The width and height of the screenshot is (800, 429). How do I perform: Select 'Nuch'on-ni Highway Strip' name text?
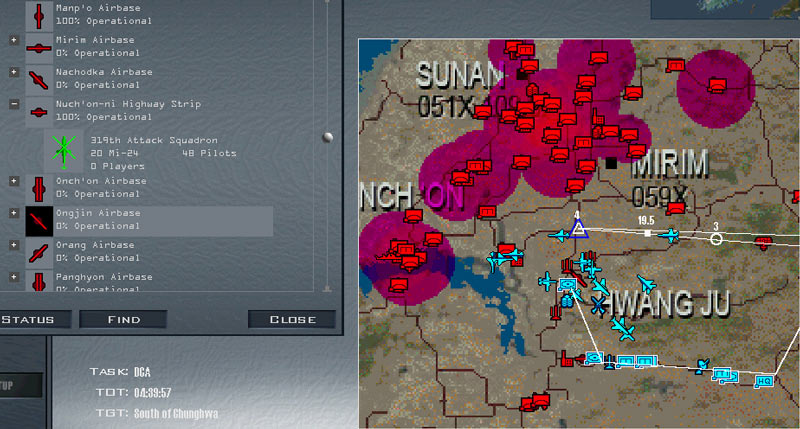point(128,104)
